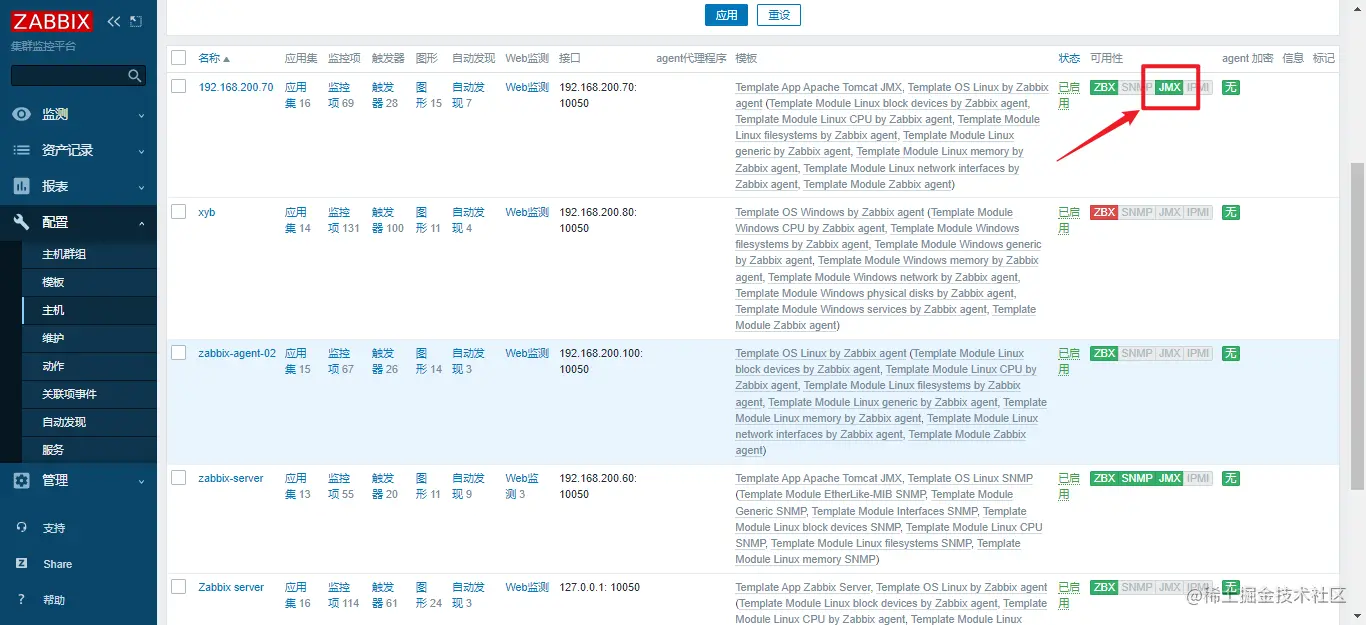
Task: Click the 报表 chart icon
Action: (x=21, y=186)
